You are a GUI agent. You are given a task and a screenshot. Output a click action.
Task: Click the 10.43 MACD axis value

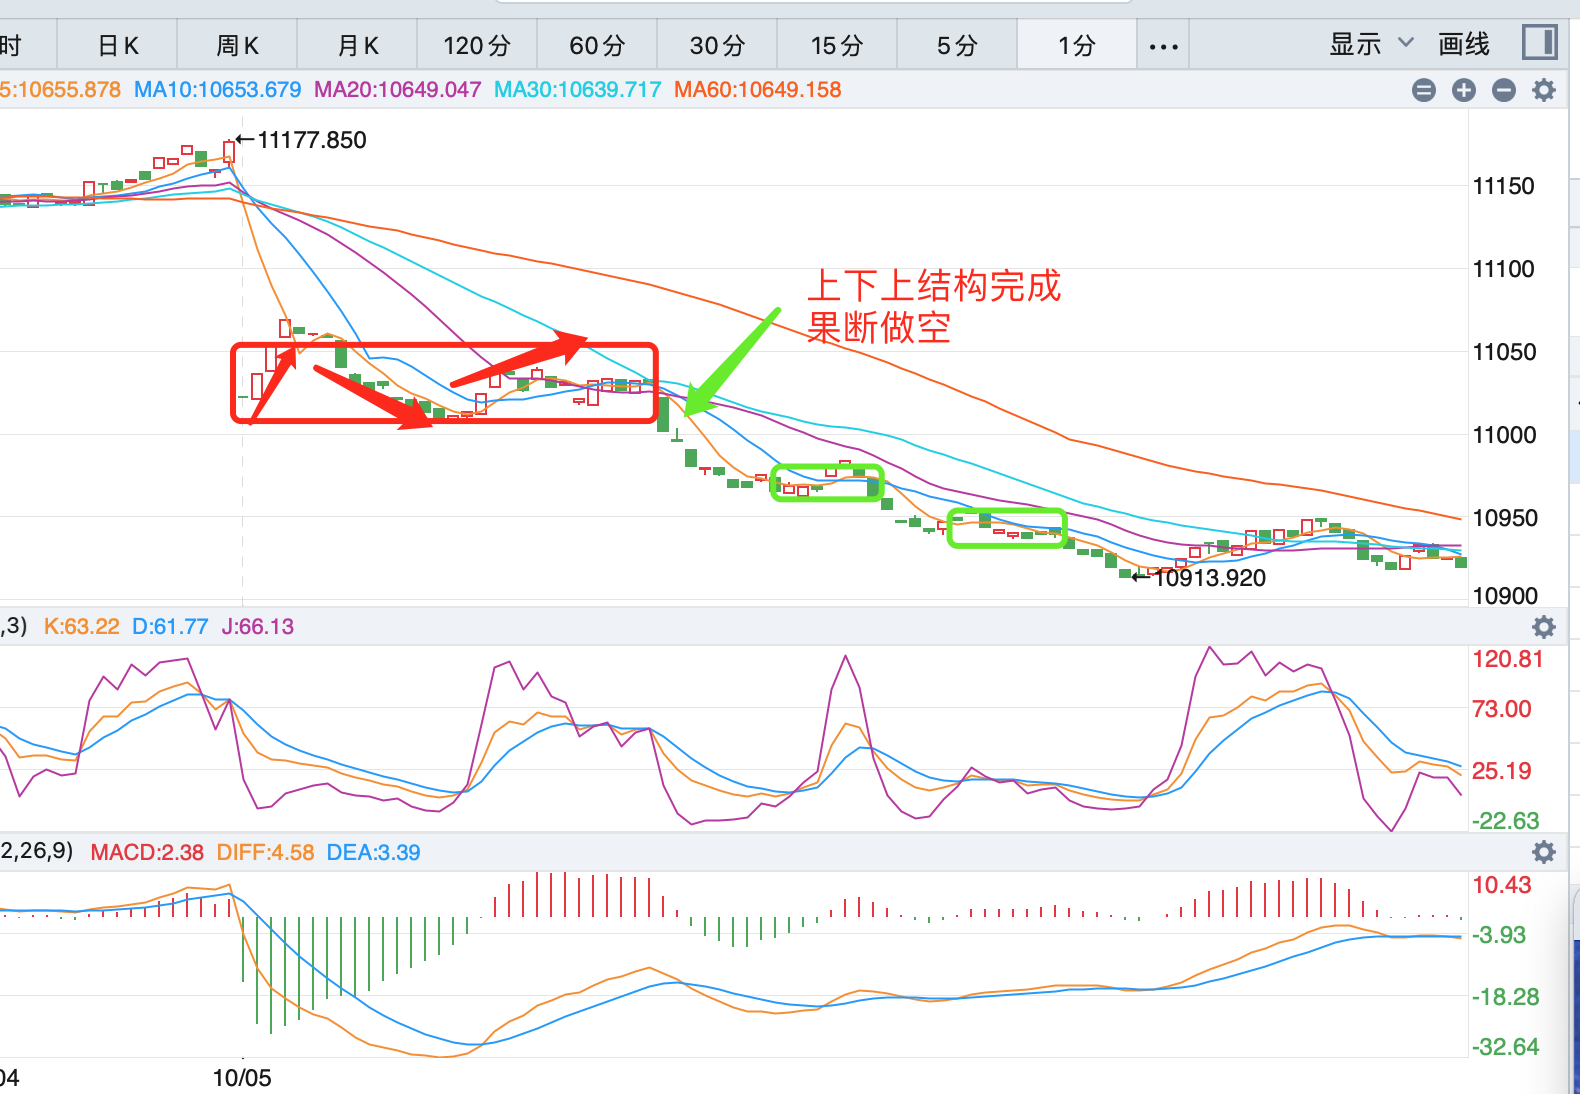(1502, 885)
